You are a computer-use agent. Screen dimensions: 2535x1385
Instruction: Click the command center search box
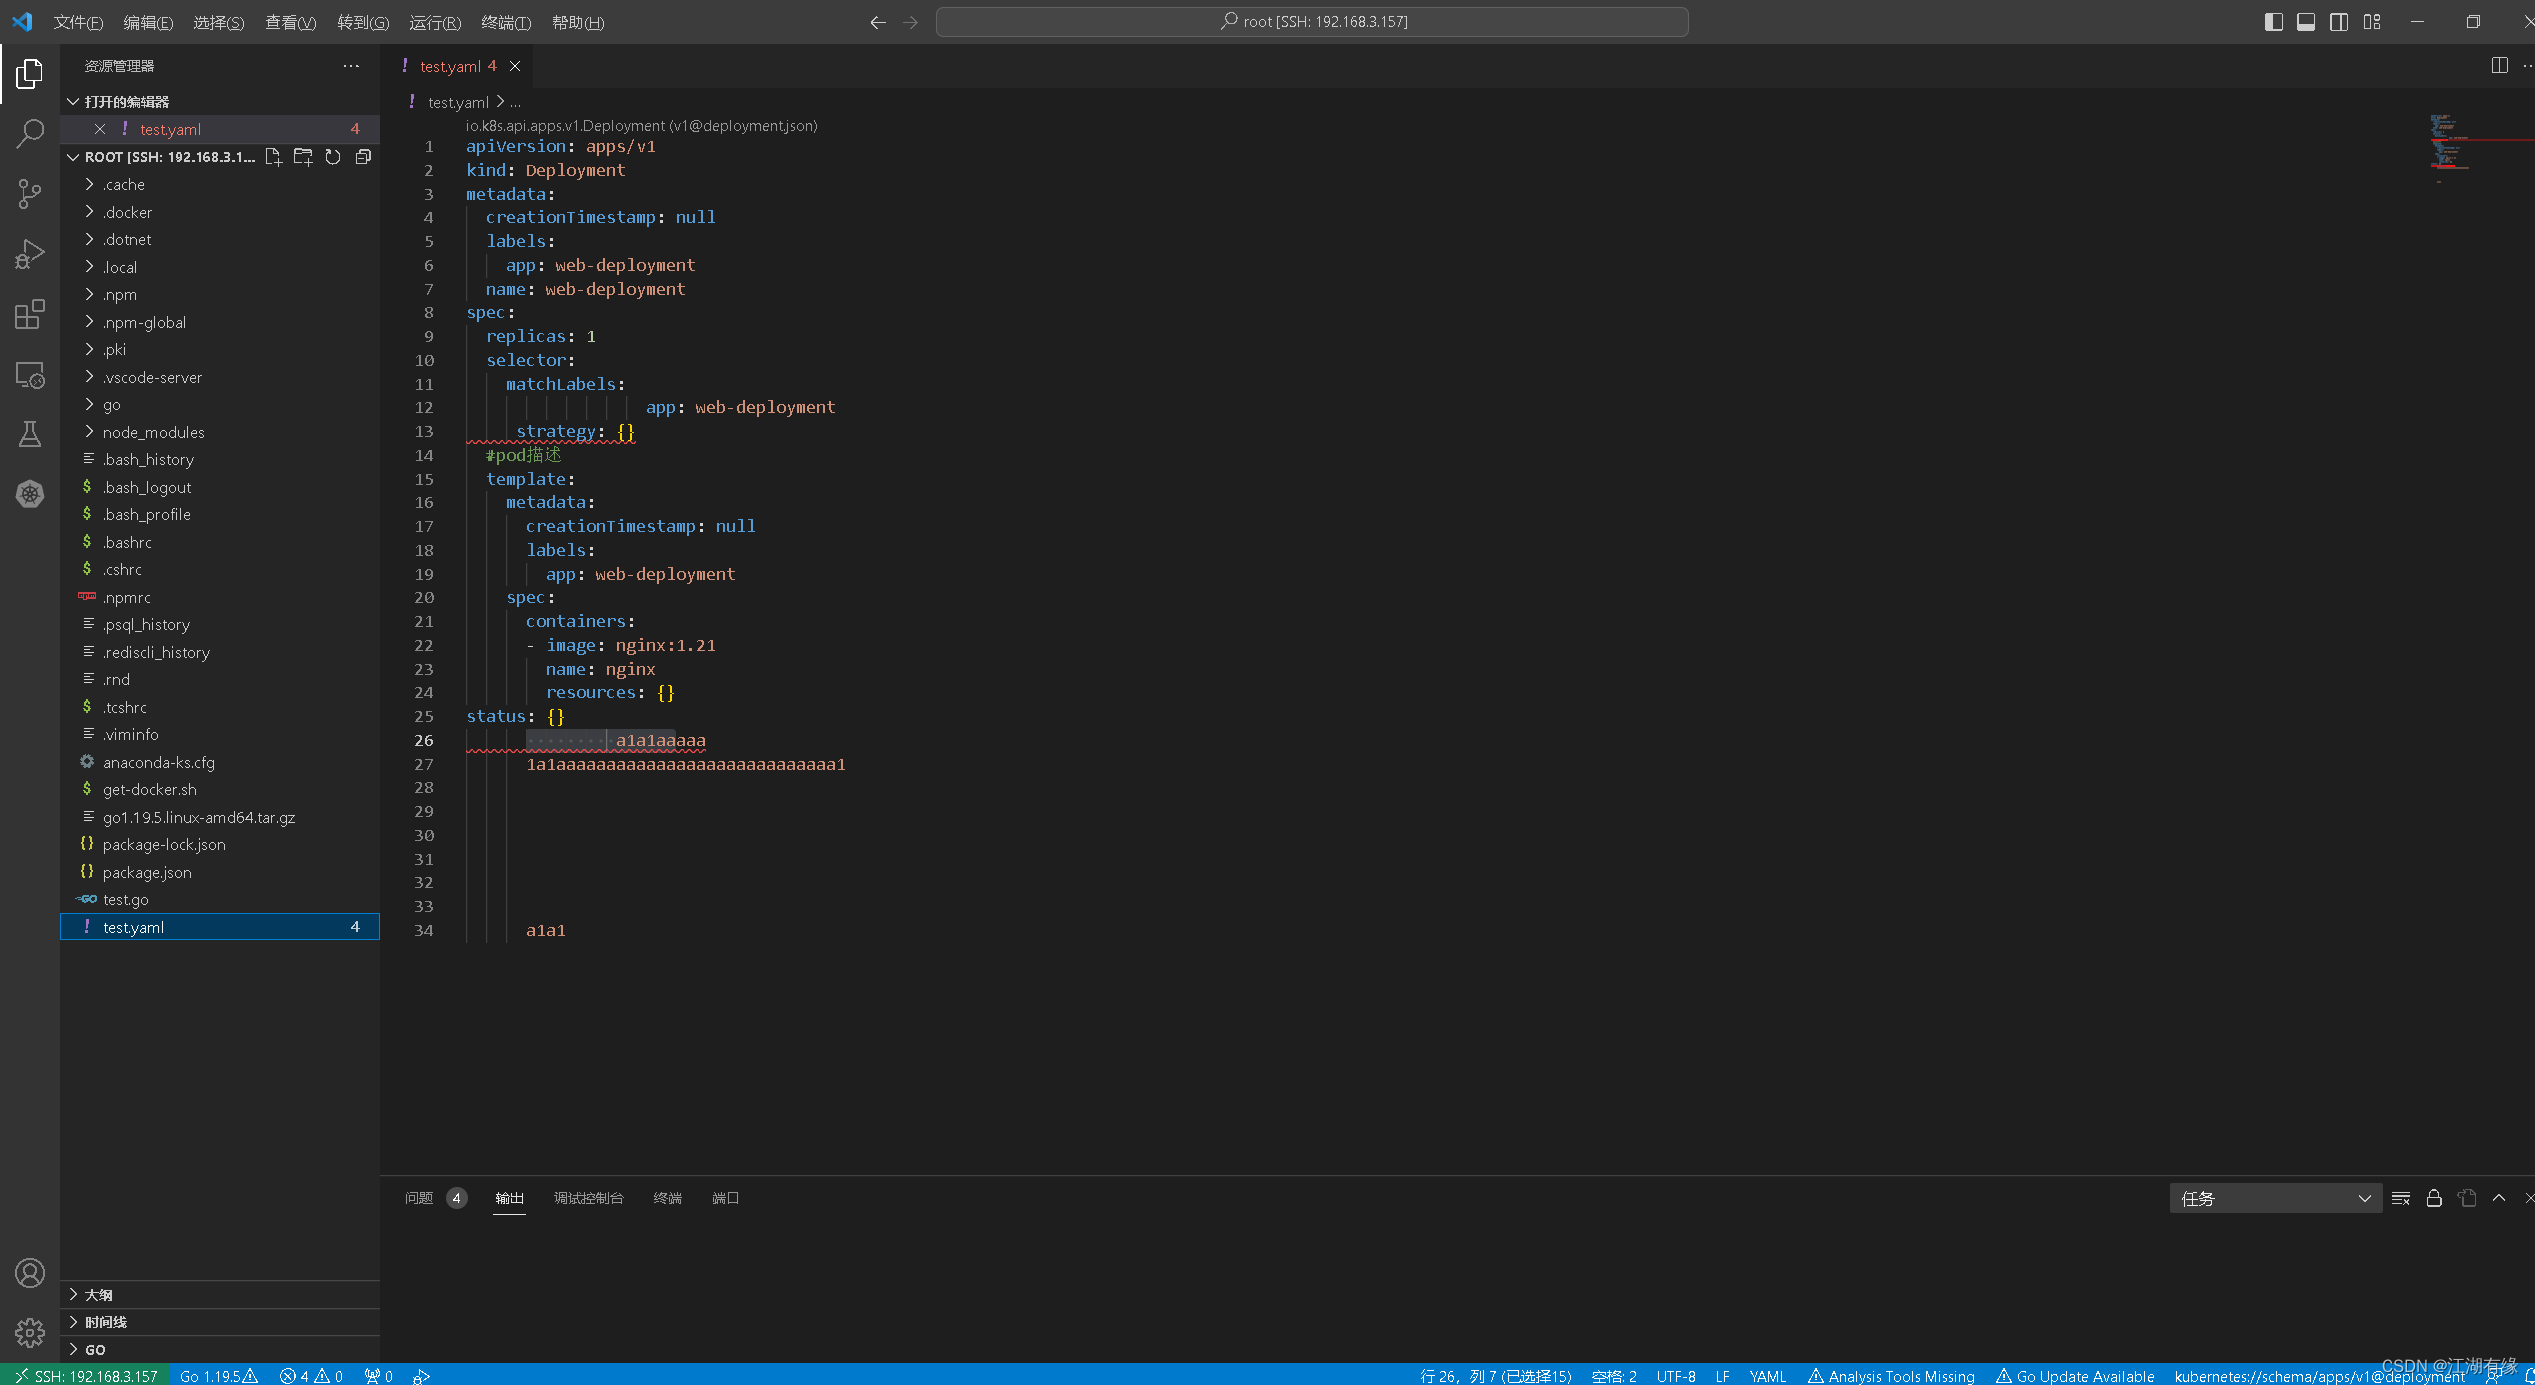[x=1312, y=22]
